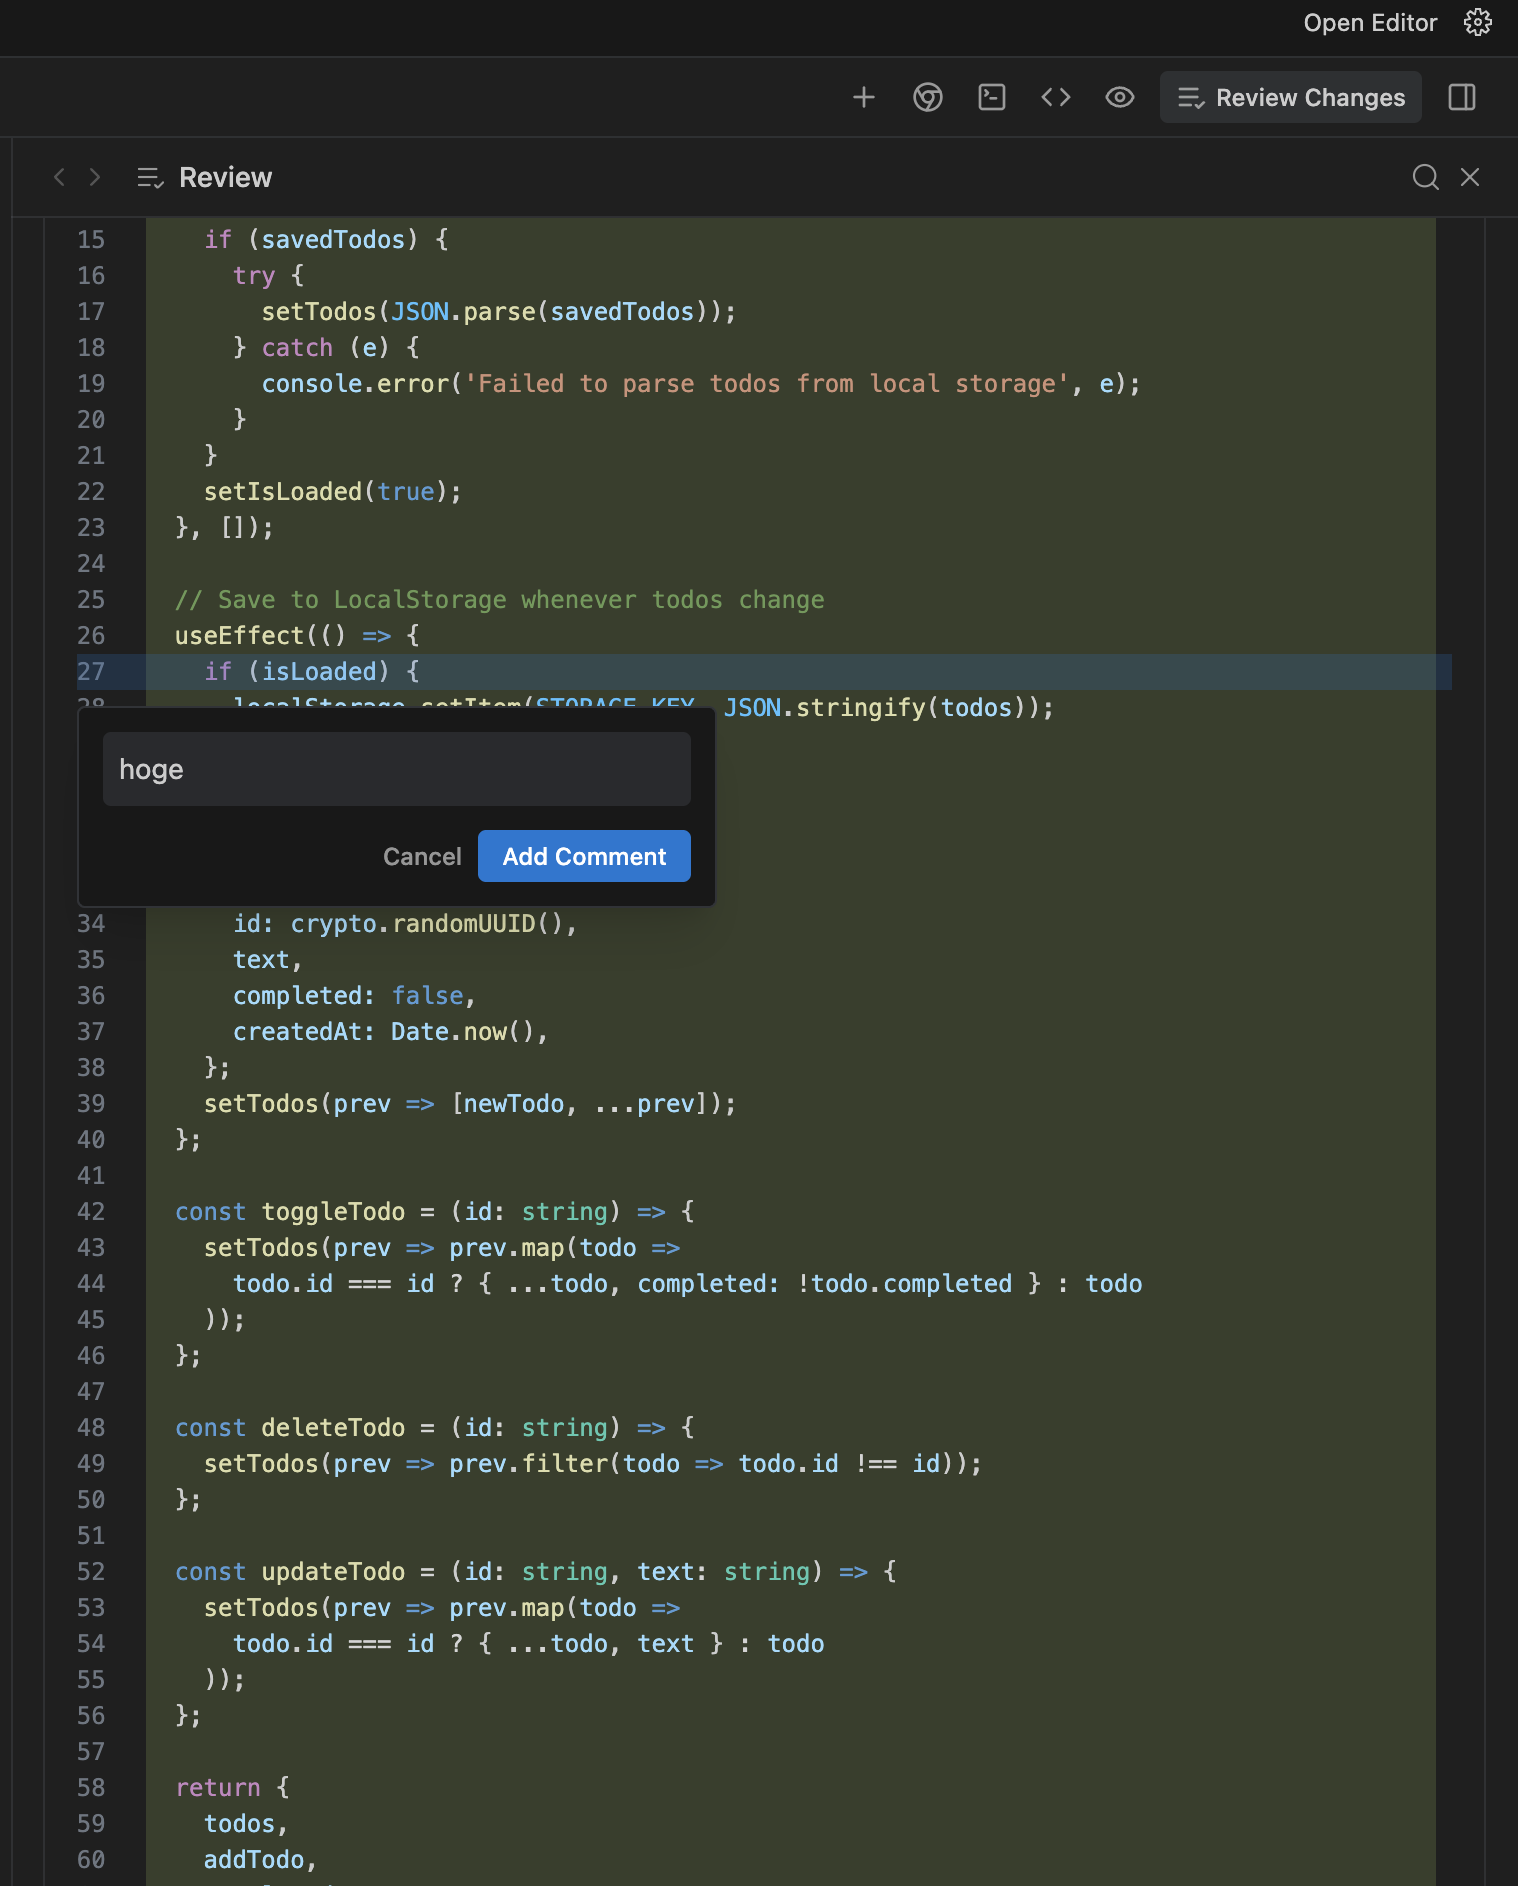Click line number 52 in gutter

91,1572
